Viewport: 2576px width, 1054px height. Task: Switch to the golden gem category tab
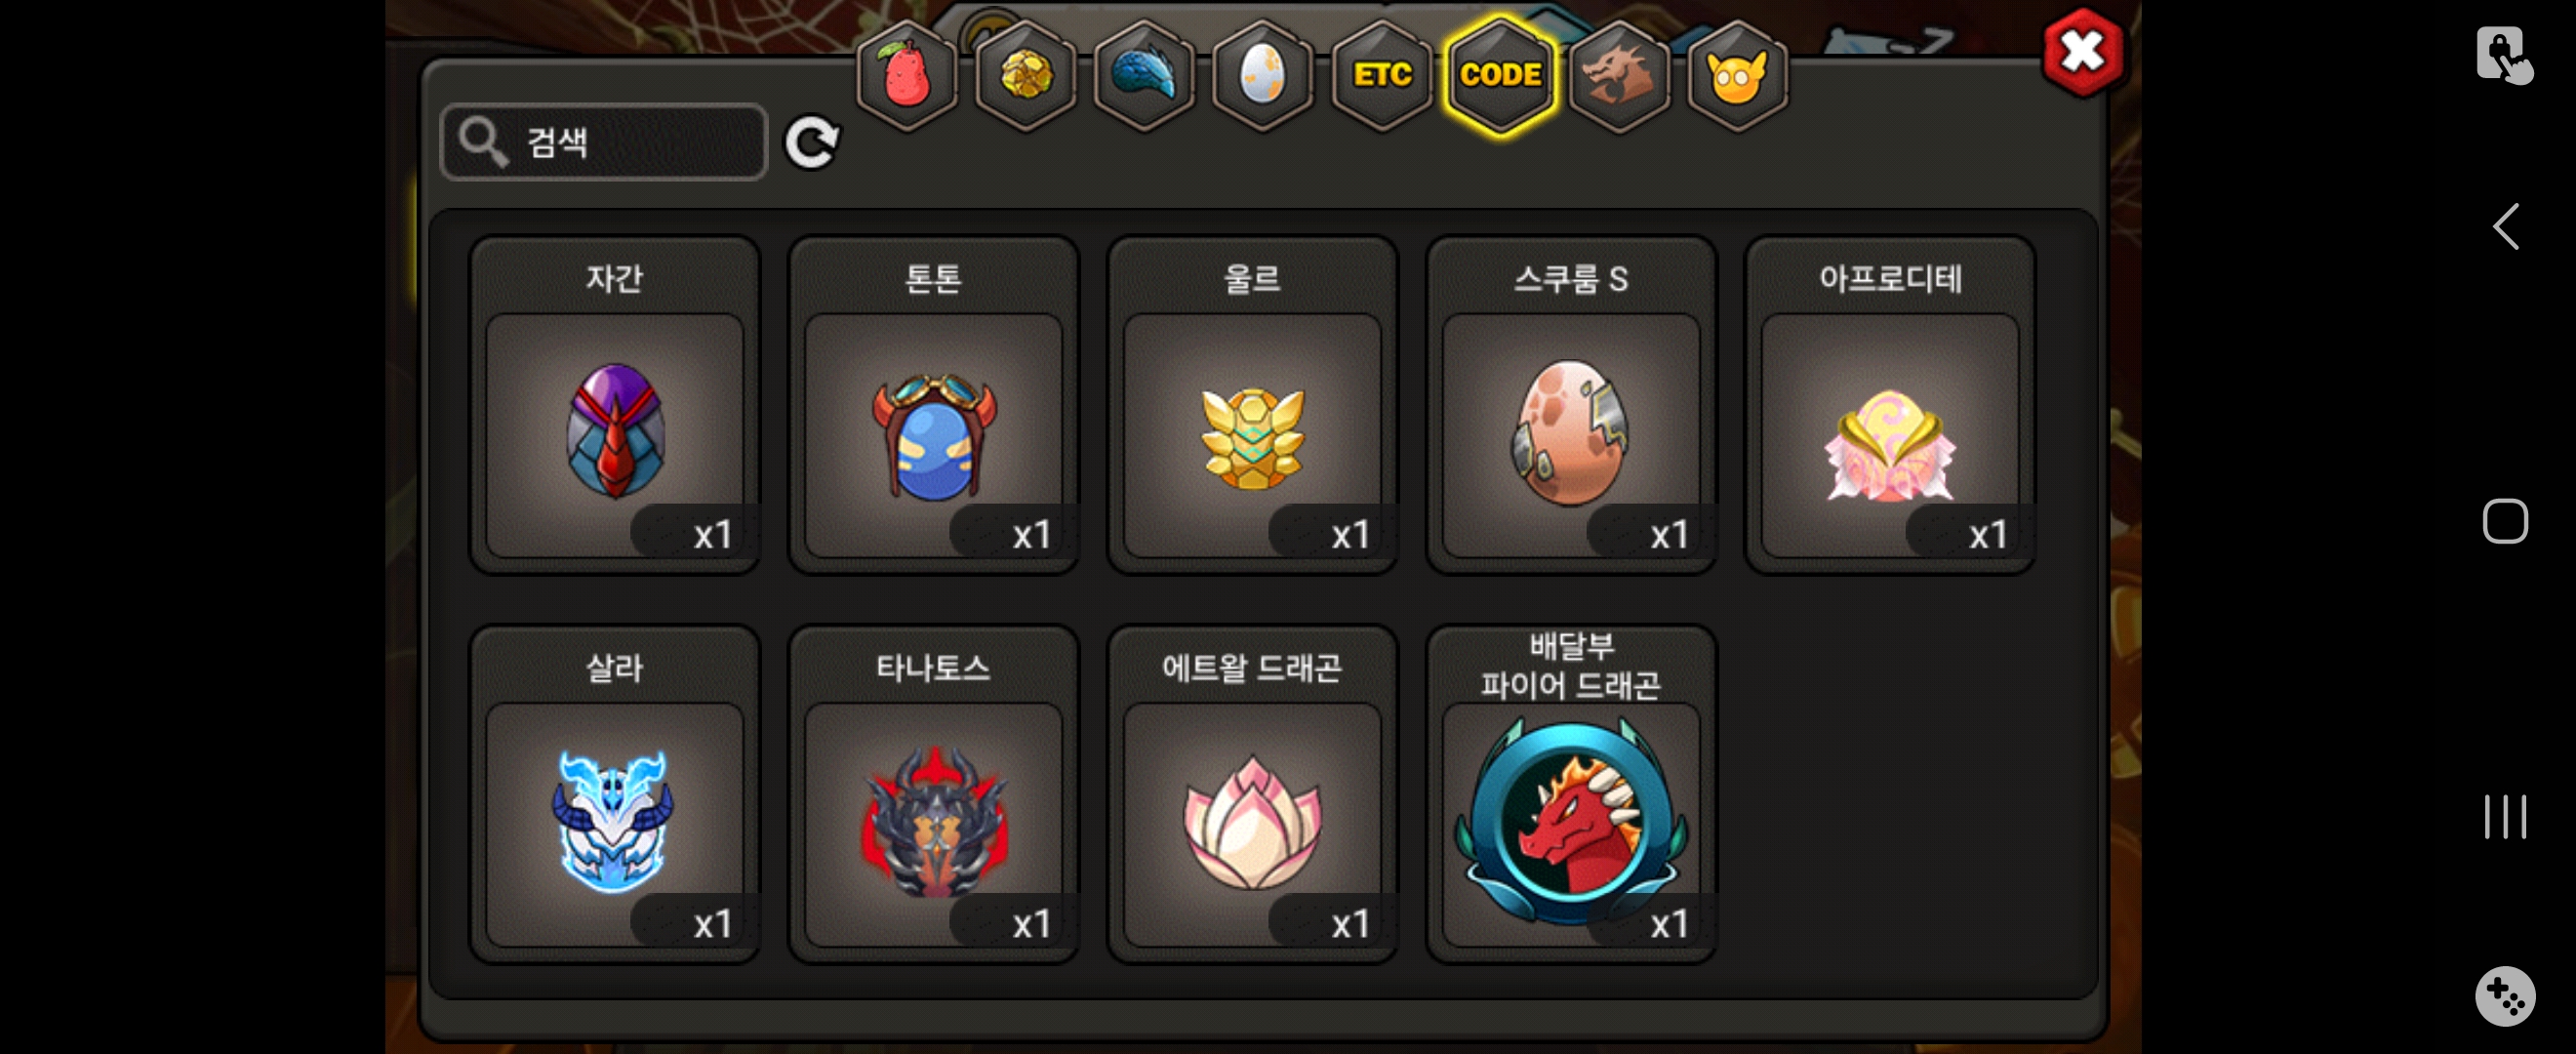(x=1025, y=75)
